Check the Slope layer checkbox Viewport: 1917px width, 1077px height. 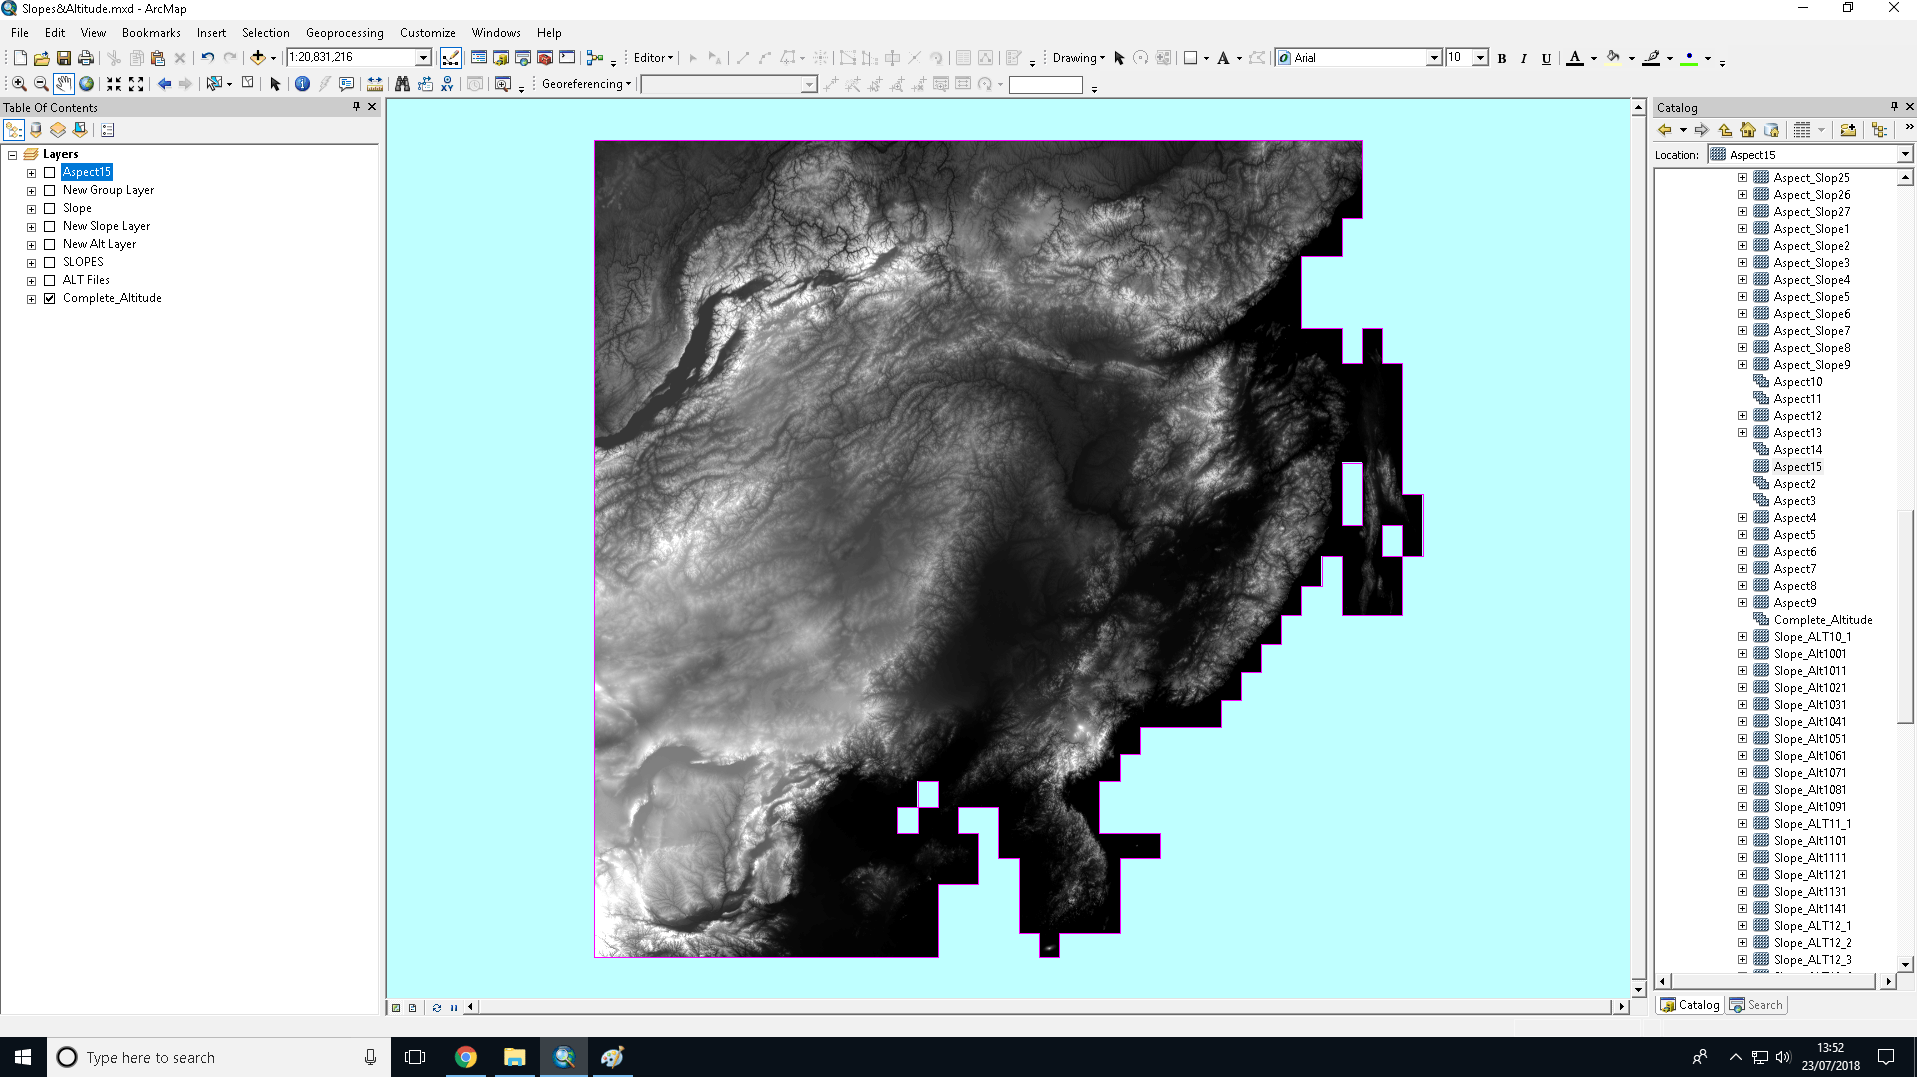pos(49,207)
